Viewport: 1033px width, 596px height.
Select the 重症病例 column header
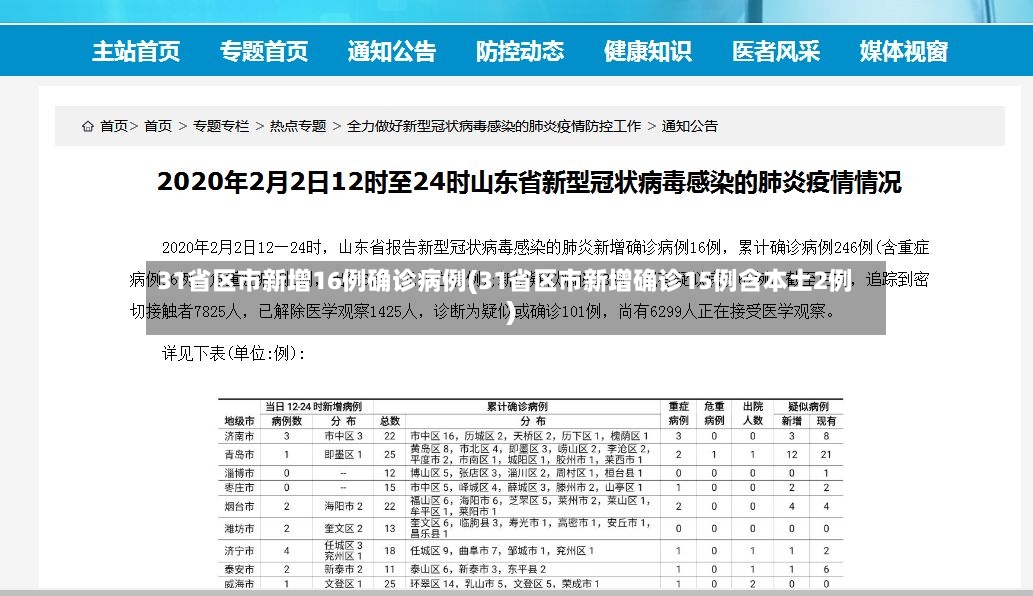tap(679, 414)
